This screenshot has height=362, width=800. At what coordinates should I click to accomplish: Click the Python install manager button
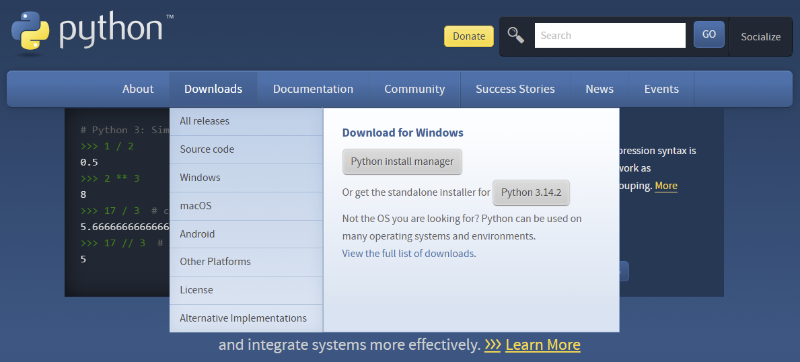click(x=402, y=162)
